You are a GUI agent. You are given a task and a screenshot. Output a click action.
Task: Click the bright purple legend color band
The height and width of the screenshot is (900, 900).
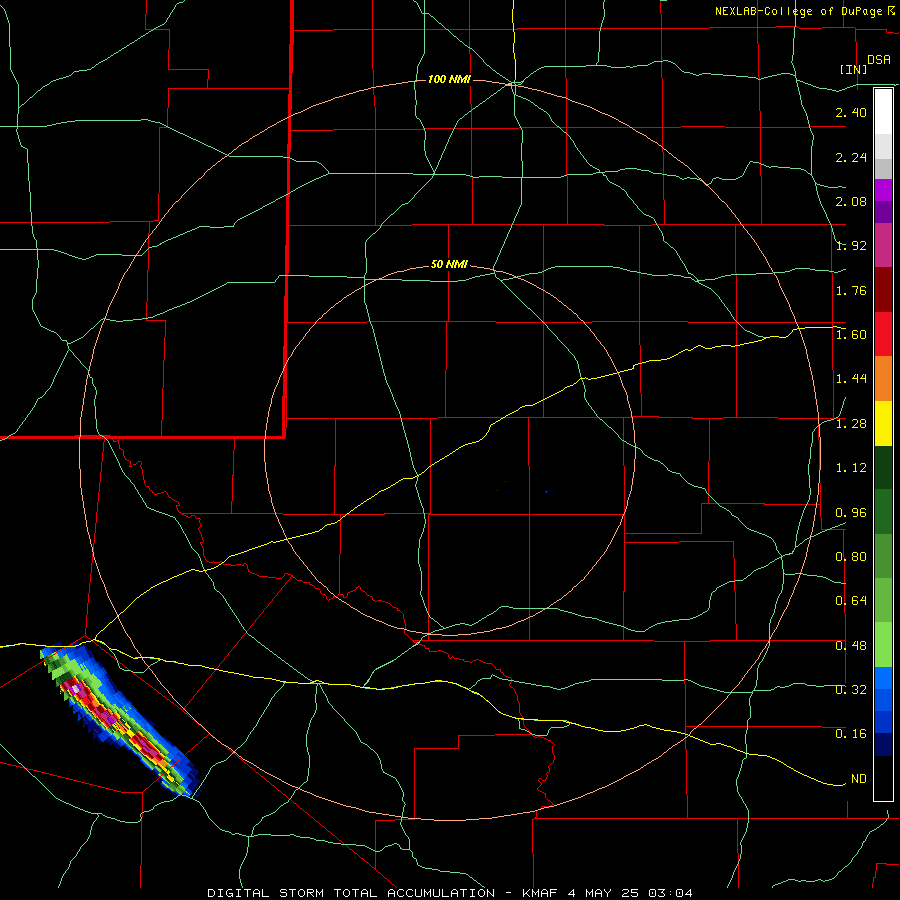pyautogui.click(x=883, y=191)
